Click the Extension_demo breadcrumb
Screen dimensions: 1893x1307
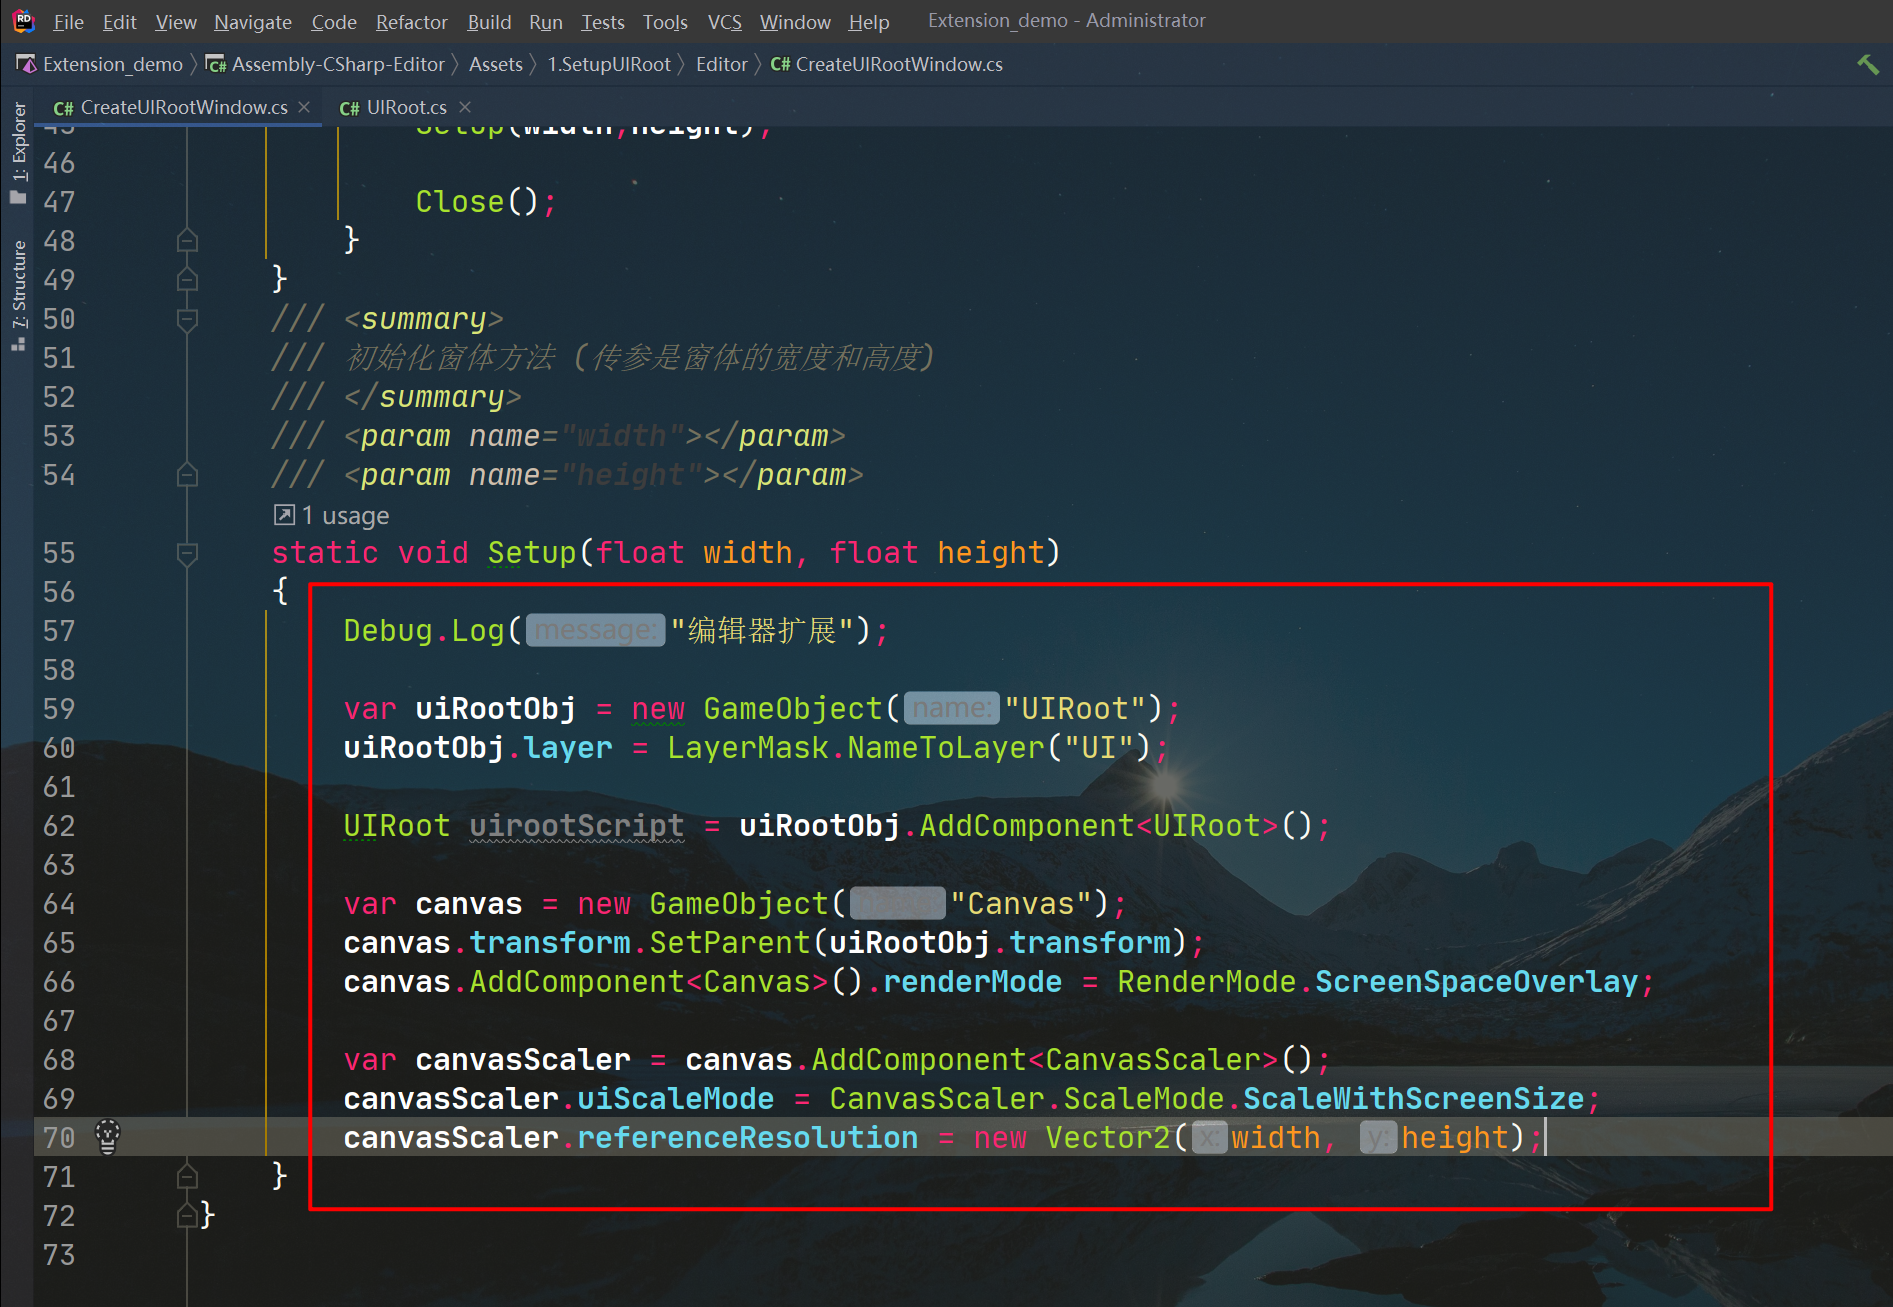[x=101, y=64]
